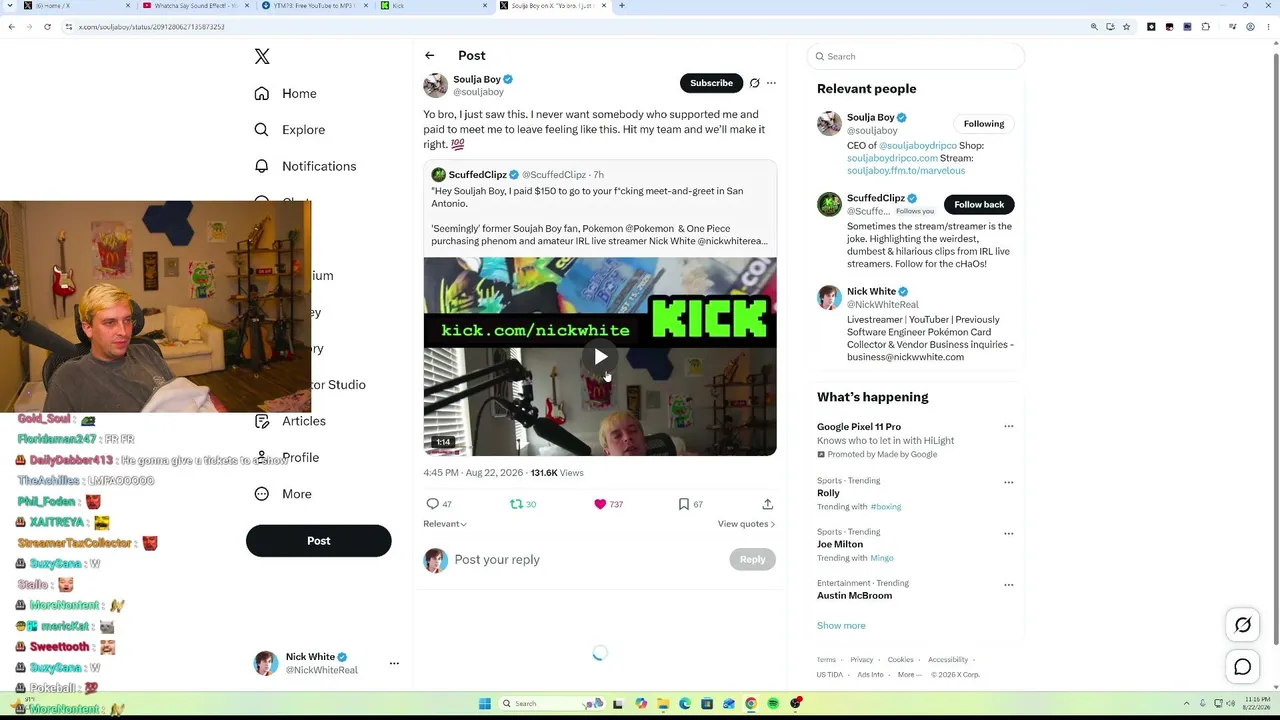1280x720 pixels.
Task: Click the Grok icon beside Subscribe
Action: pos(755,83)
